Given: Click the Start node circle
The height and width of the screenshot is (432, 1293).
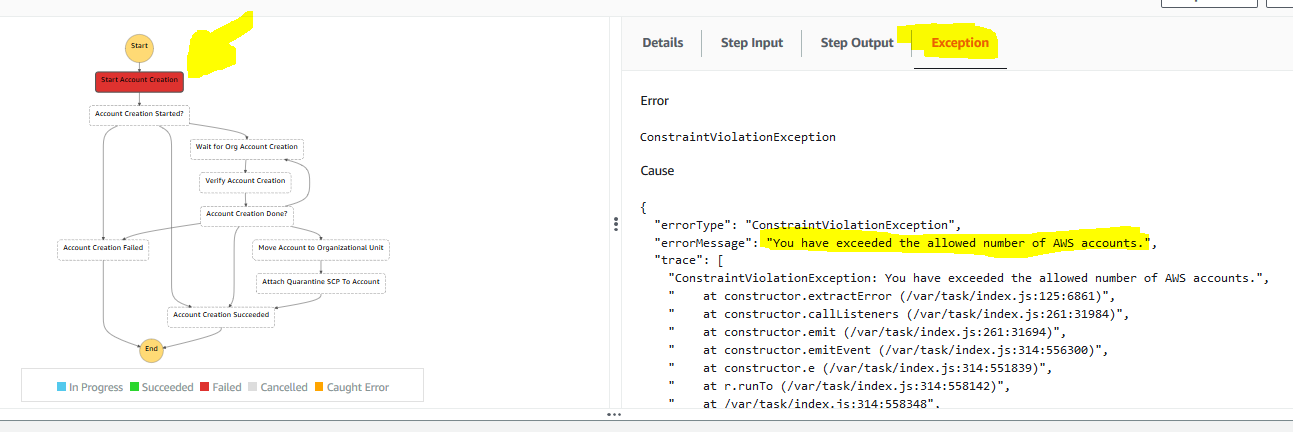Looking at the screenshot, I should tap(140, 47).
